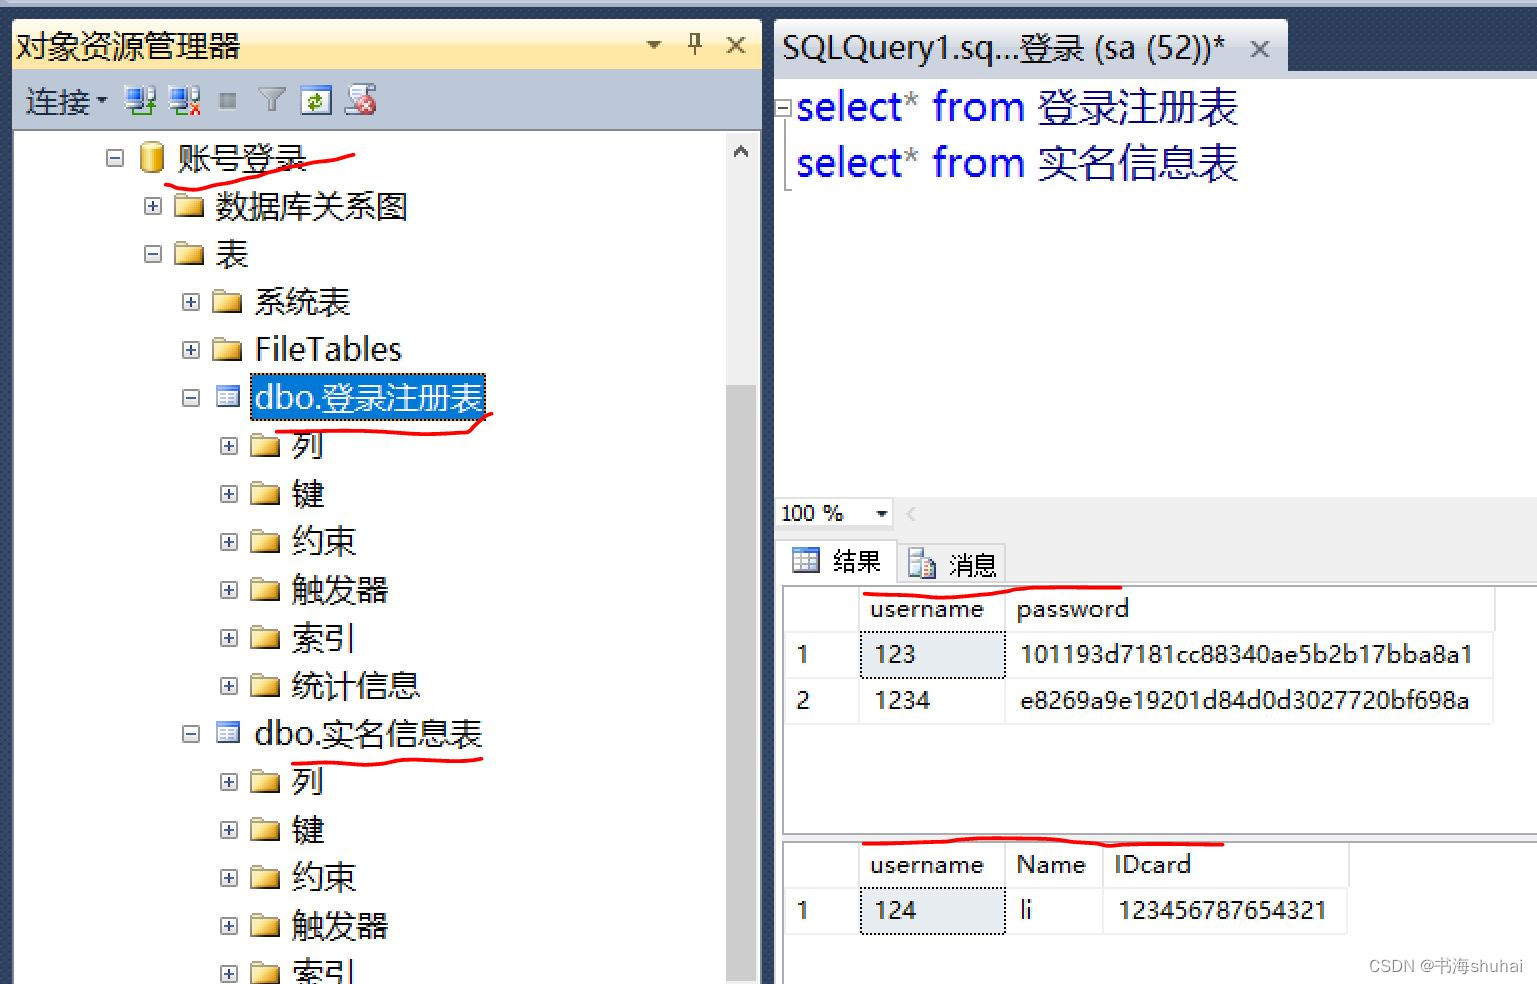Close the SQLQuery1.sql query tab
This screenshot has height=984, width=1537.
(x=1260, y=48)
